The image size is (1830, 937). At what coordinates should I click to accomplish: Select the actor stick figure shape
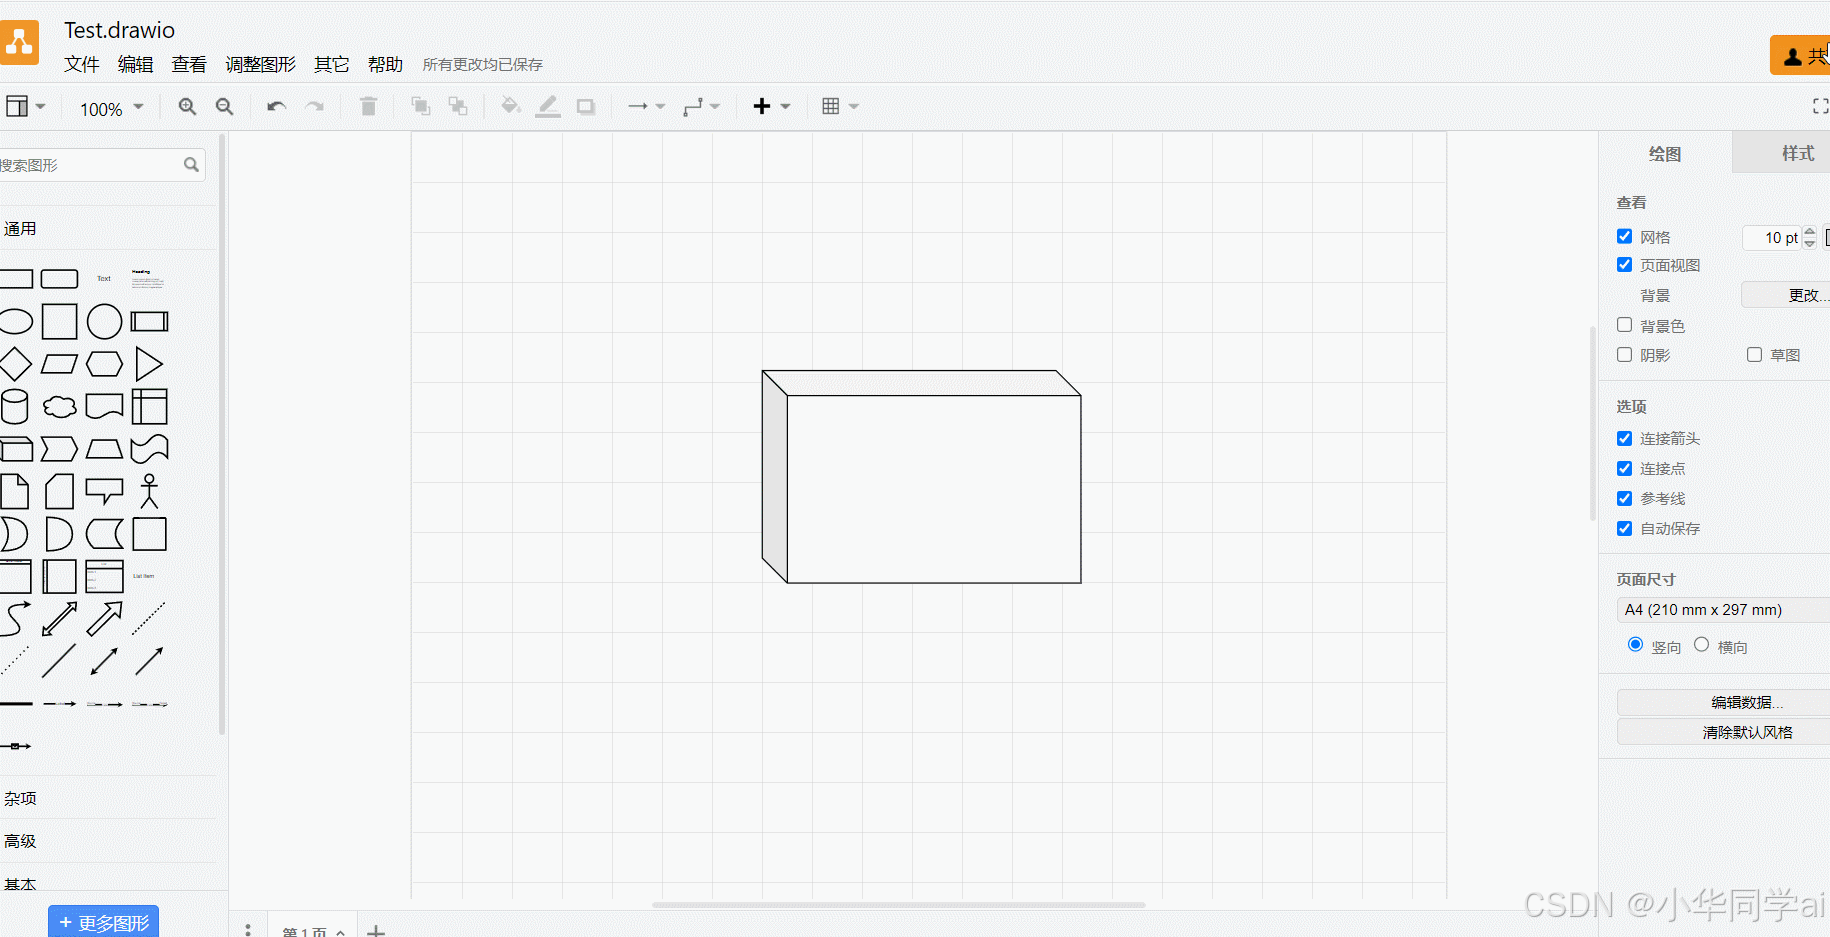(x=149, y=491)
